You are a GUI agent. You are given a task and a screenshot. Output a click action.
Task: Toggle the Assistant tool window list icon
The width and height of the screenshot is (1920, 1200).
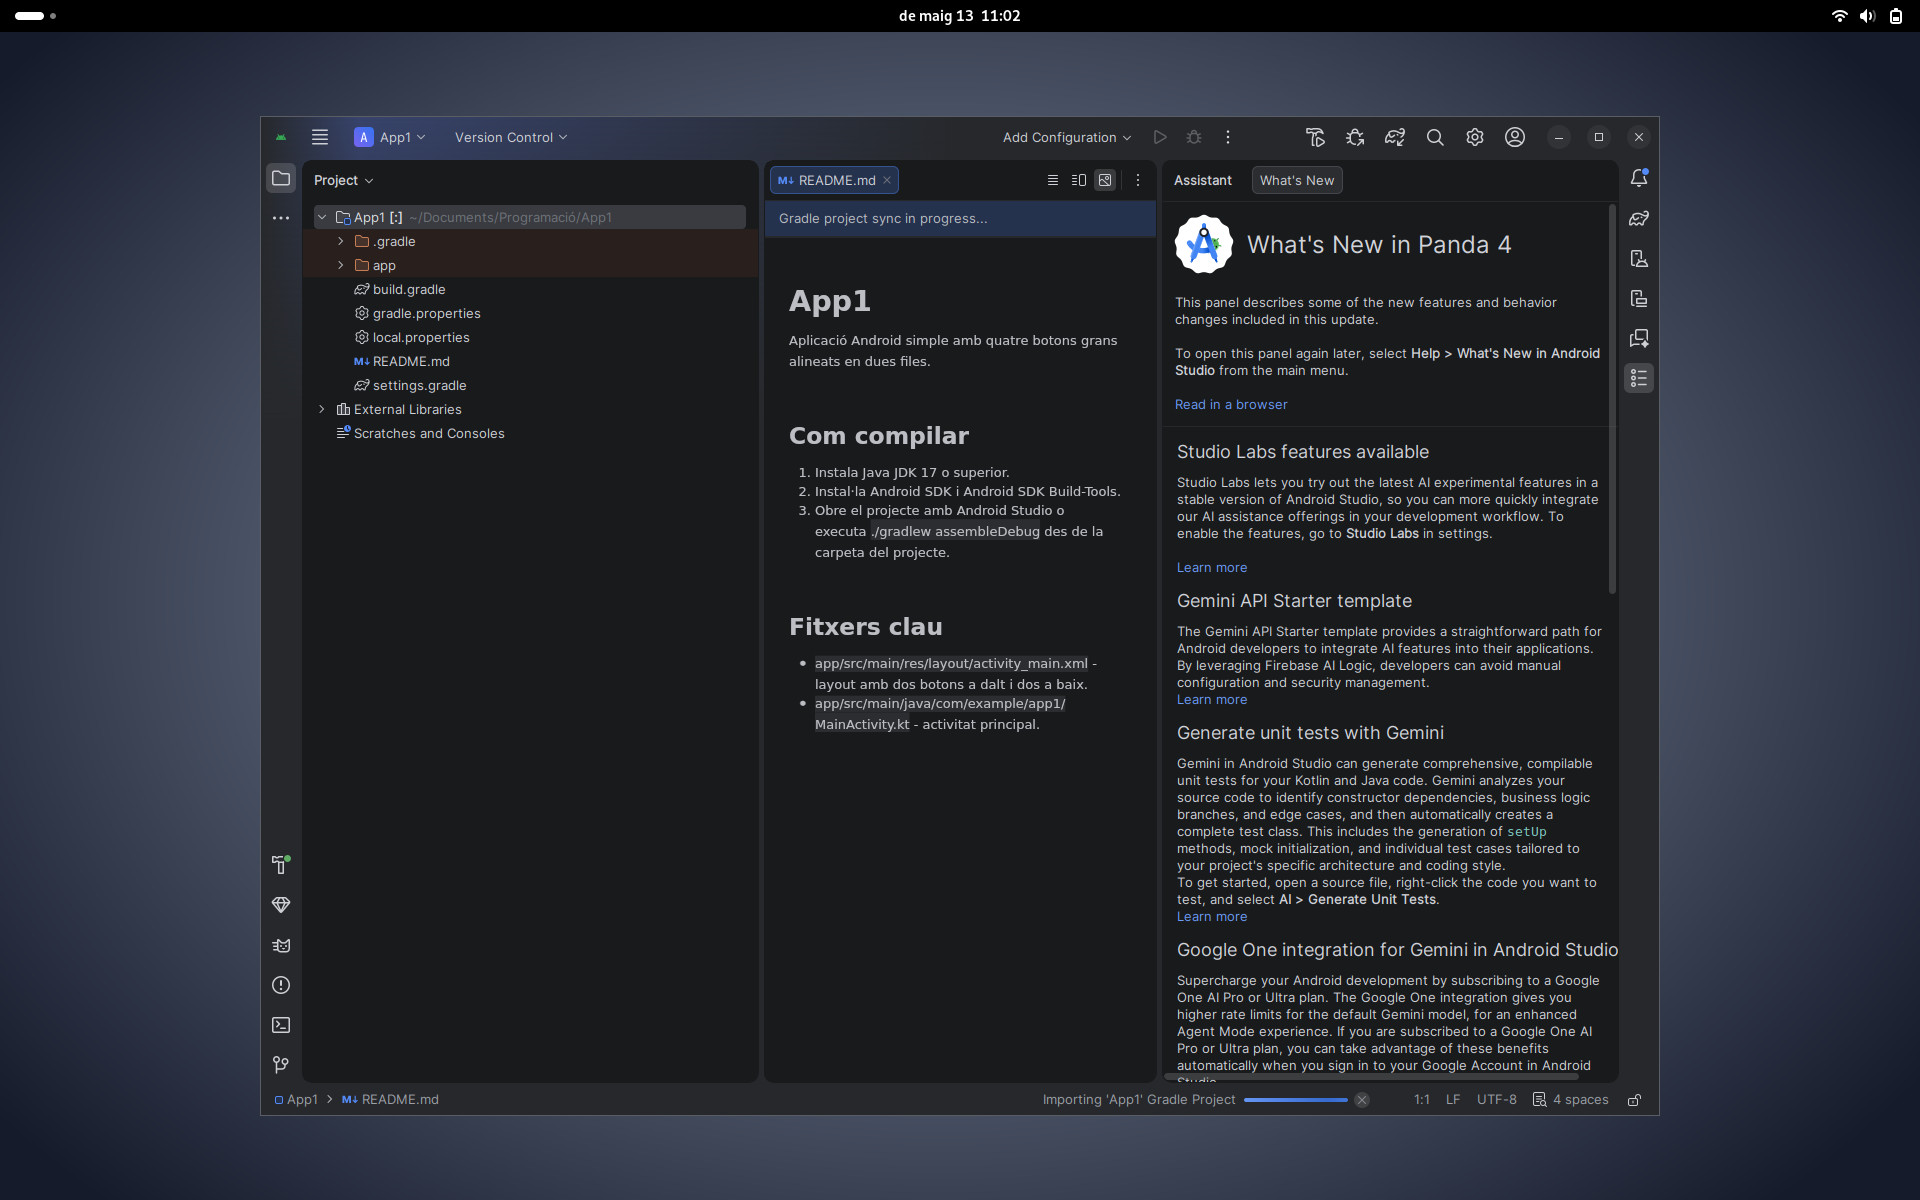pos(1639,378)
